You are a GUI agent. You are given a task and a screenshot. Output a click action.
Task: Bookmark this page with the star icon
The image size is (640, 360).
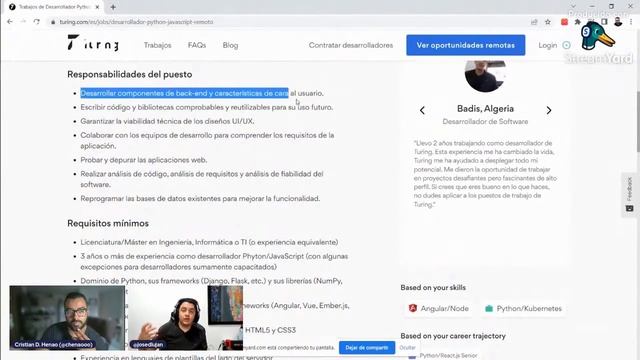point(548,22)
